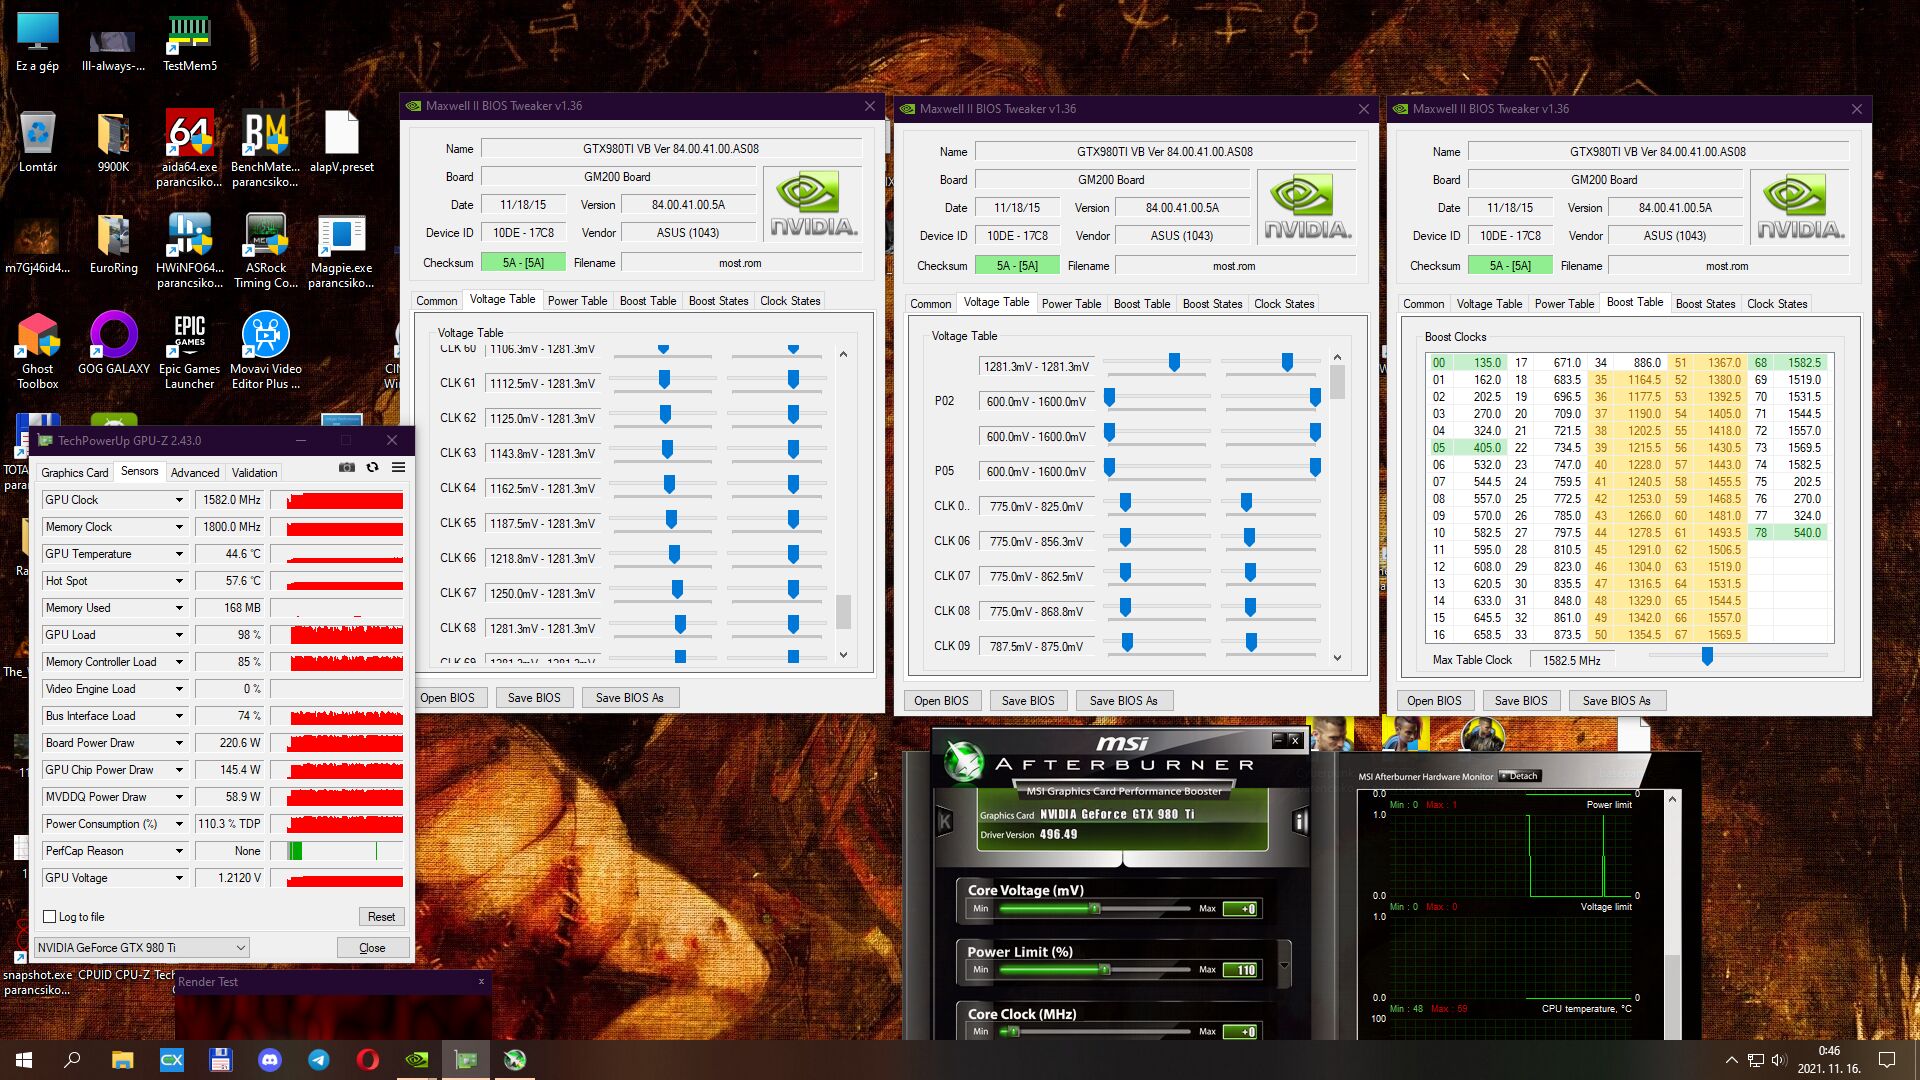Click Afterburner Hardware Monitor scroll-up arrow
The height and width of the screenshot is (1080, 1920).
click(1672, 799)
